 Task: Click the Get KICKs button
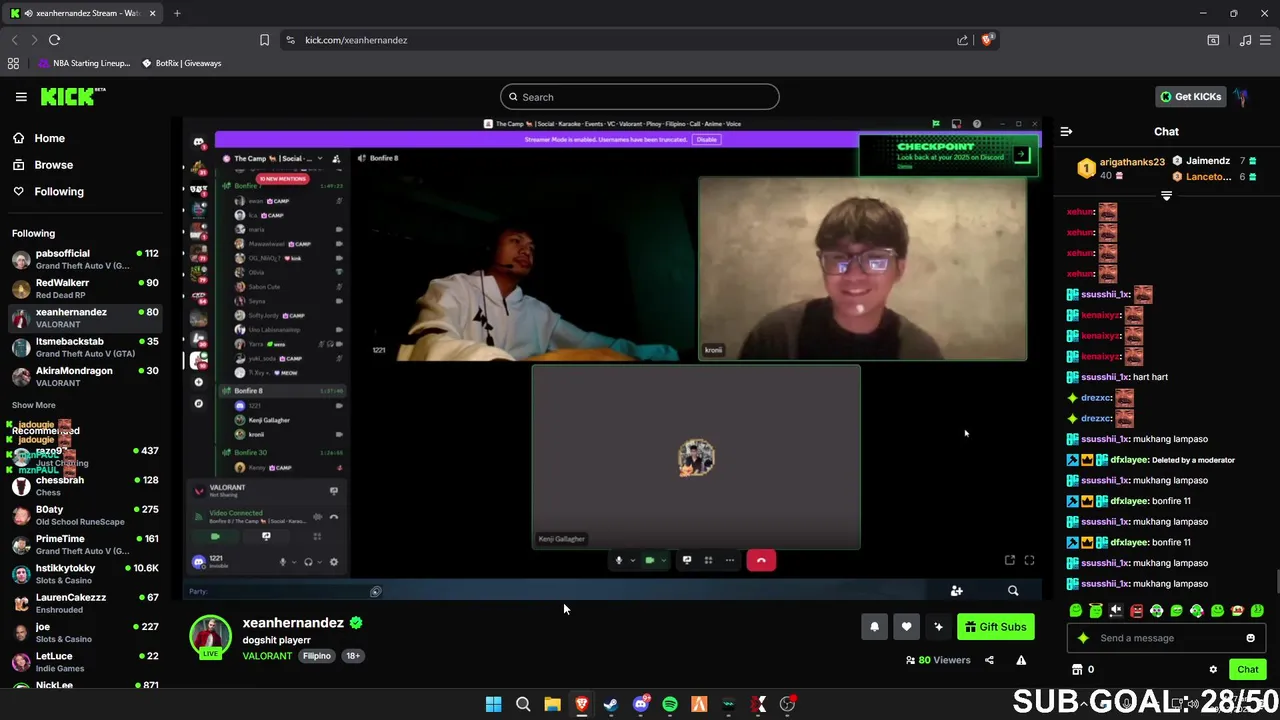pyautogui.click(x=1190, y=97)
